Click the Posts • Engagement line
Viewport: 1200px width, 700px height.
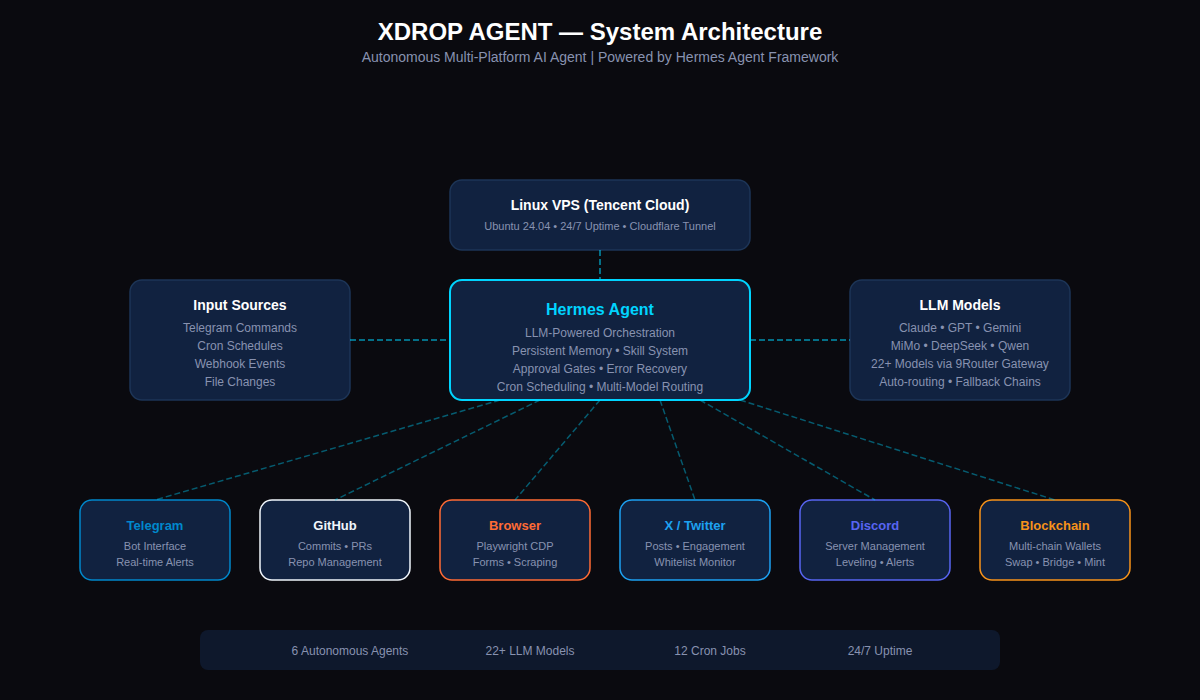point(695,546)
